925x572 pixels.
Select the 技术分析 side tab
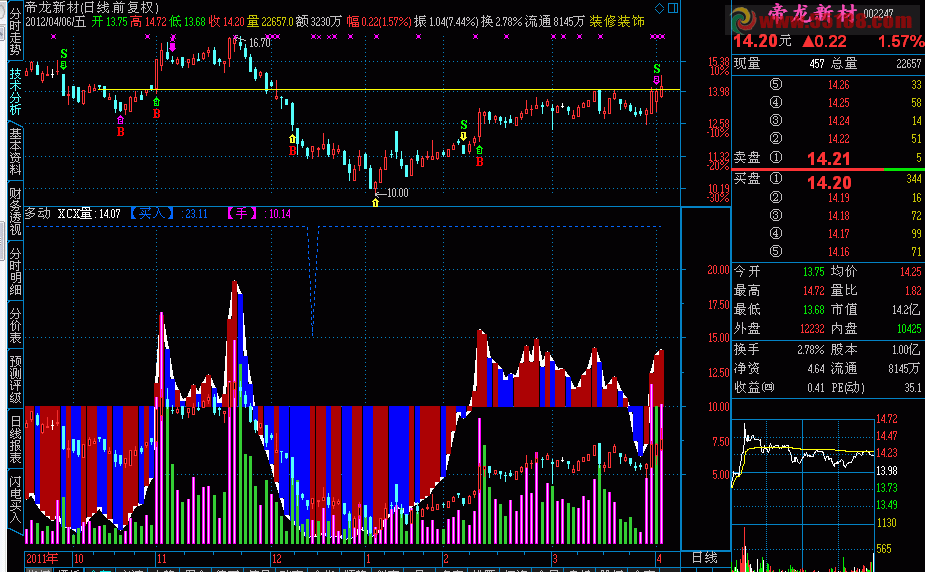pyautogui.click(x=15, y=91)
